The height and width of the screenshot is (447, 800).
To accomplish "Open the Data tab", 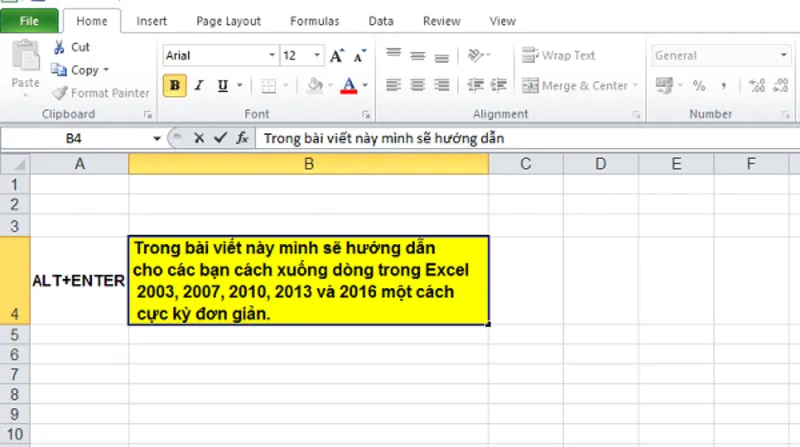I will 381,21.
